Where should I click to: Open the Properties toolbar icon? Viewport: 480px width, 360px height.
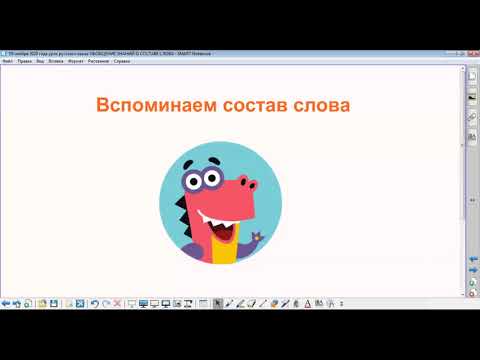coord(319,304)
